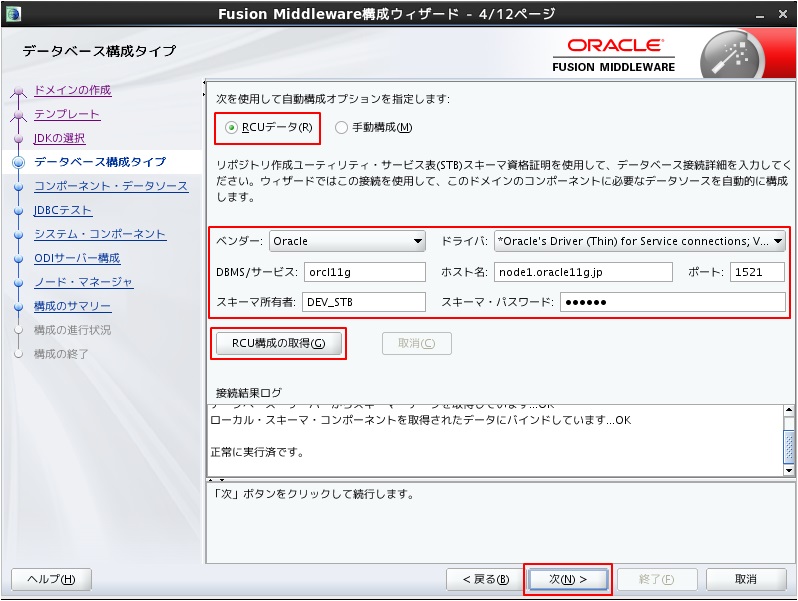Click the step bullet icon for JDBCテスト
Screen dimensions: 798x601
click(x=19, y=211)
